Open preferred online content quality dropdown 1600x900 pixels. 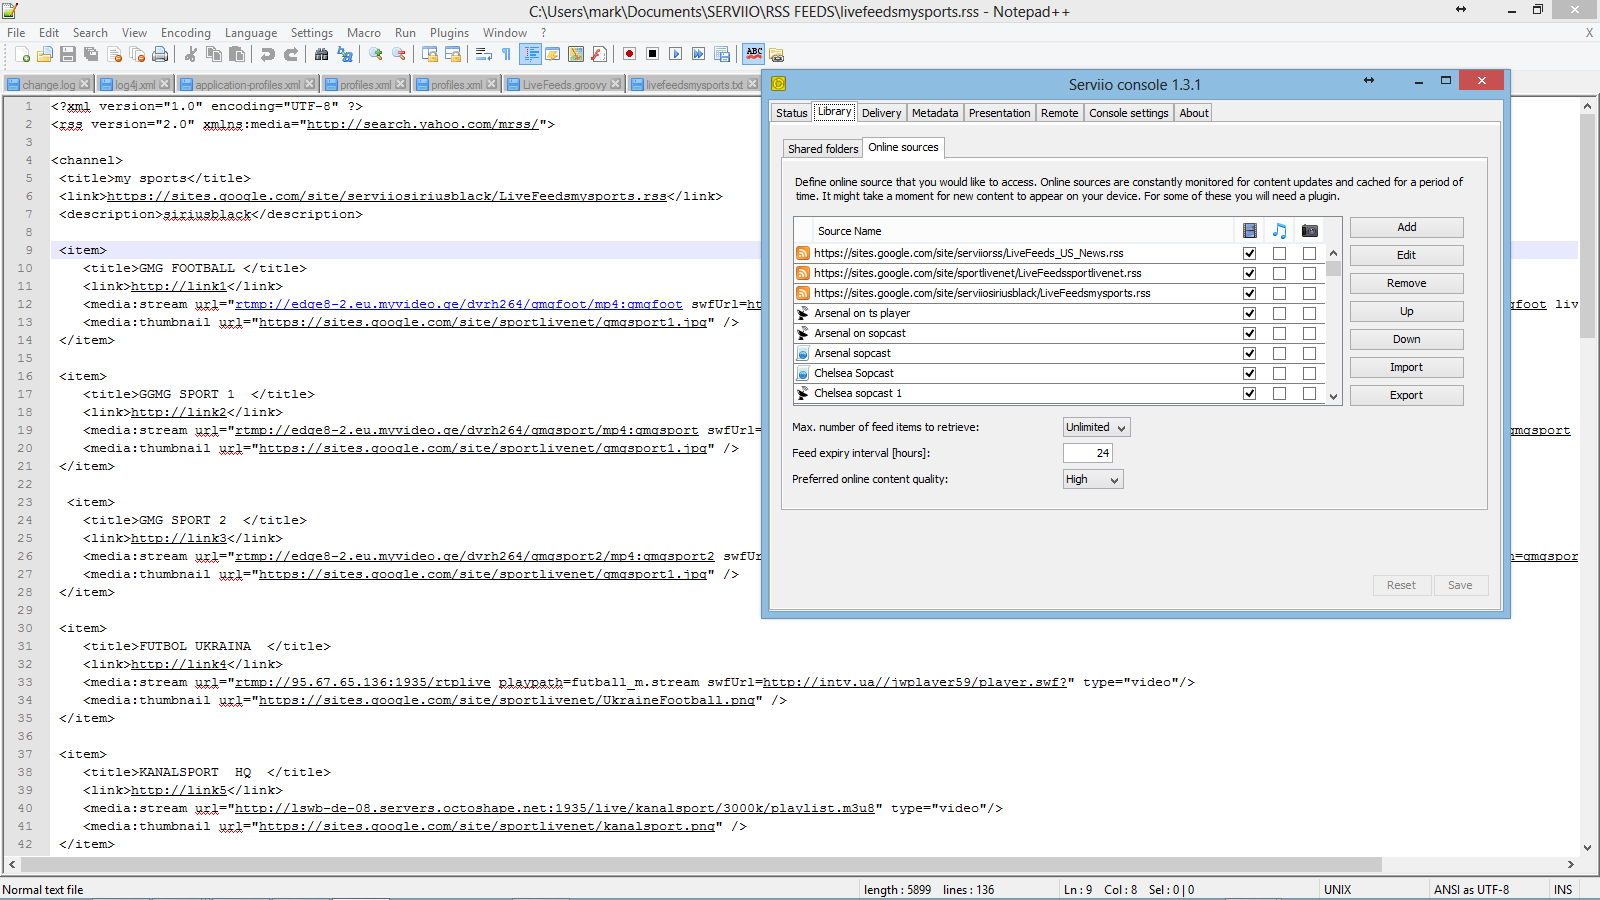pos(1093,479)
